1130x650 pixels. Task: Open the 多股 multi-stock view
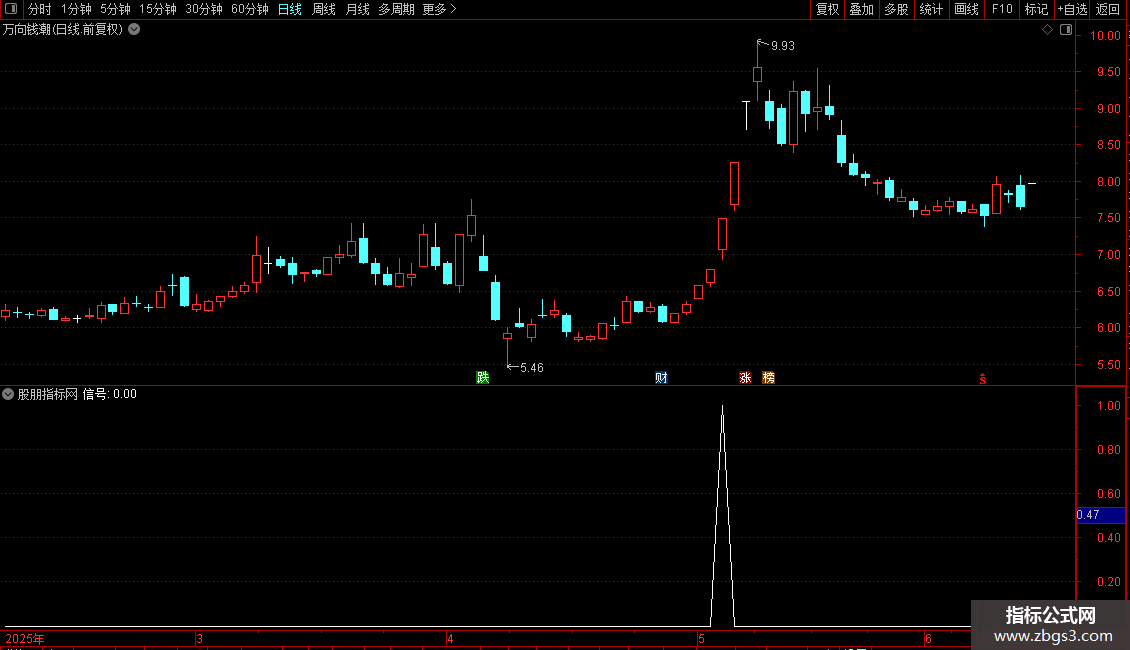tap(896, 9)
